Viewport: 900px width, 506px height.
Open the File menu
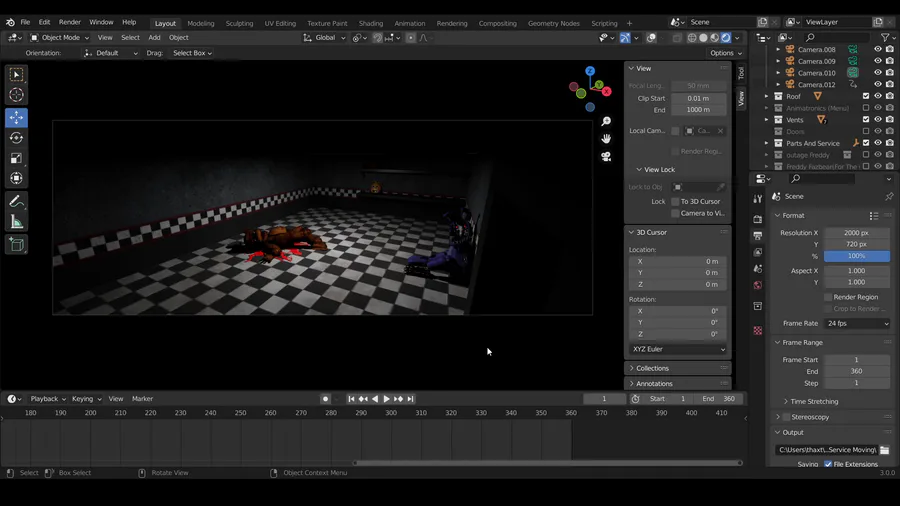[x=25, y=22]
